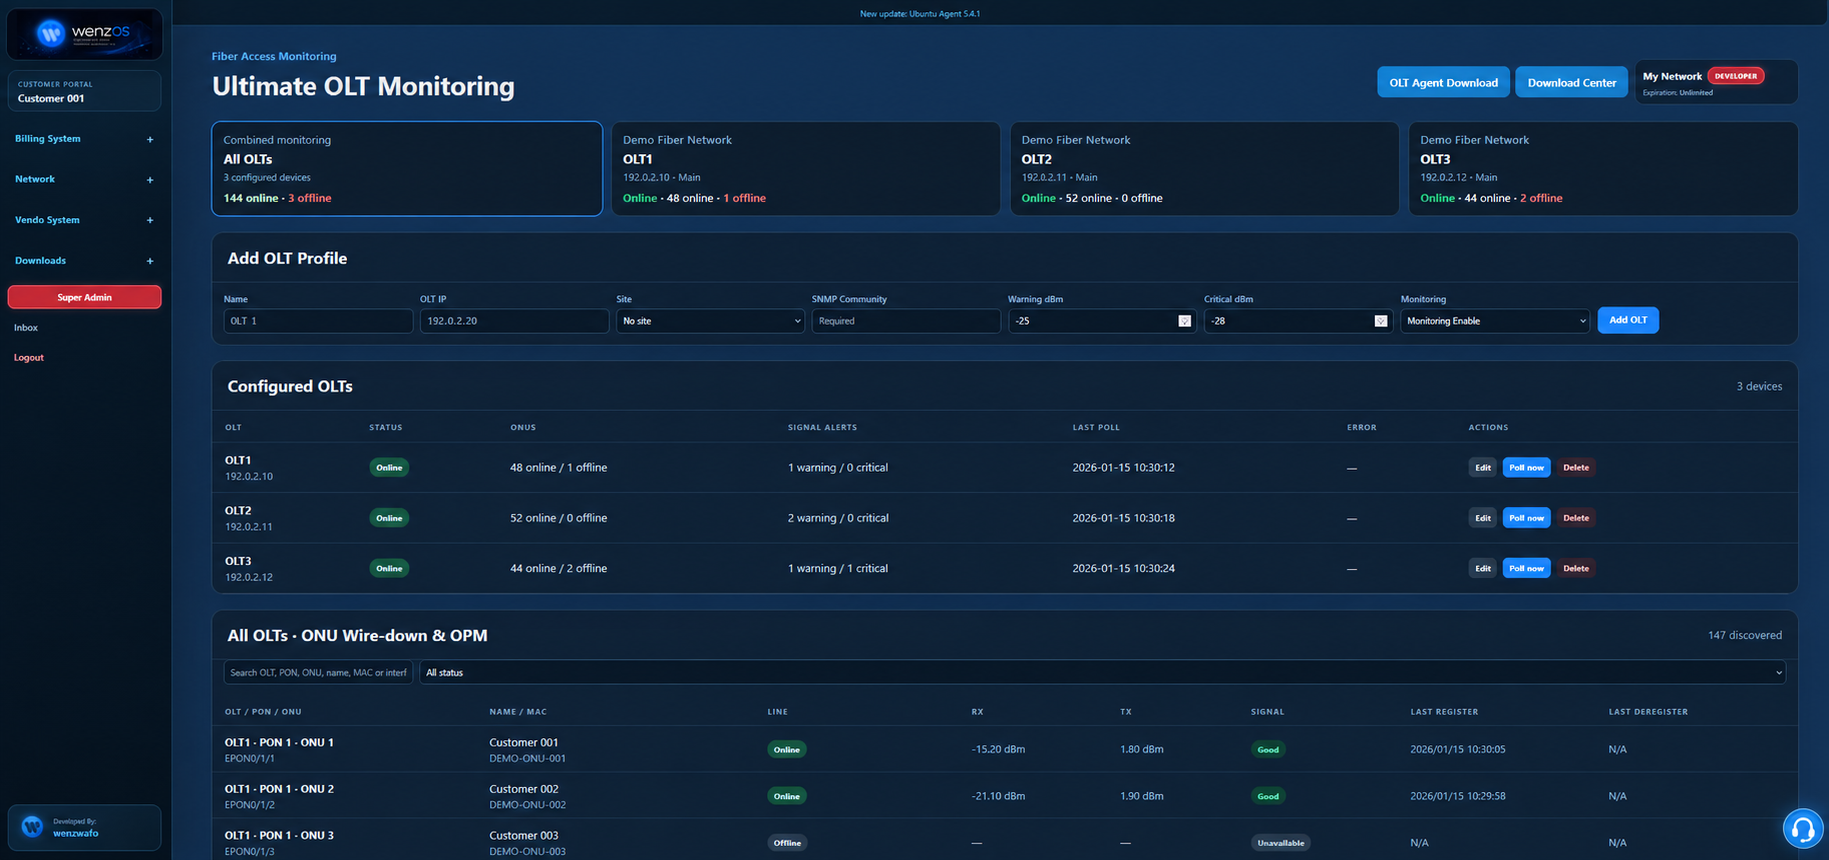Delete the OLT2 entry
This screenshot has height=860, width=1829.
pos(1576,518)
